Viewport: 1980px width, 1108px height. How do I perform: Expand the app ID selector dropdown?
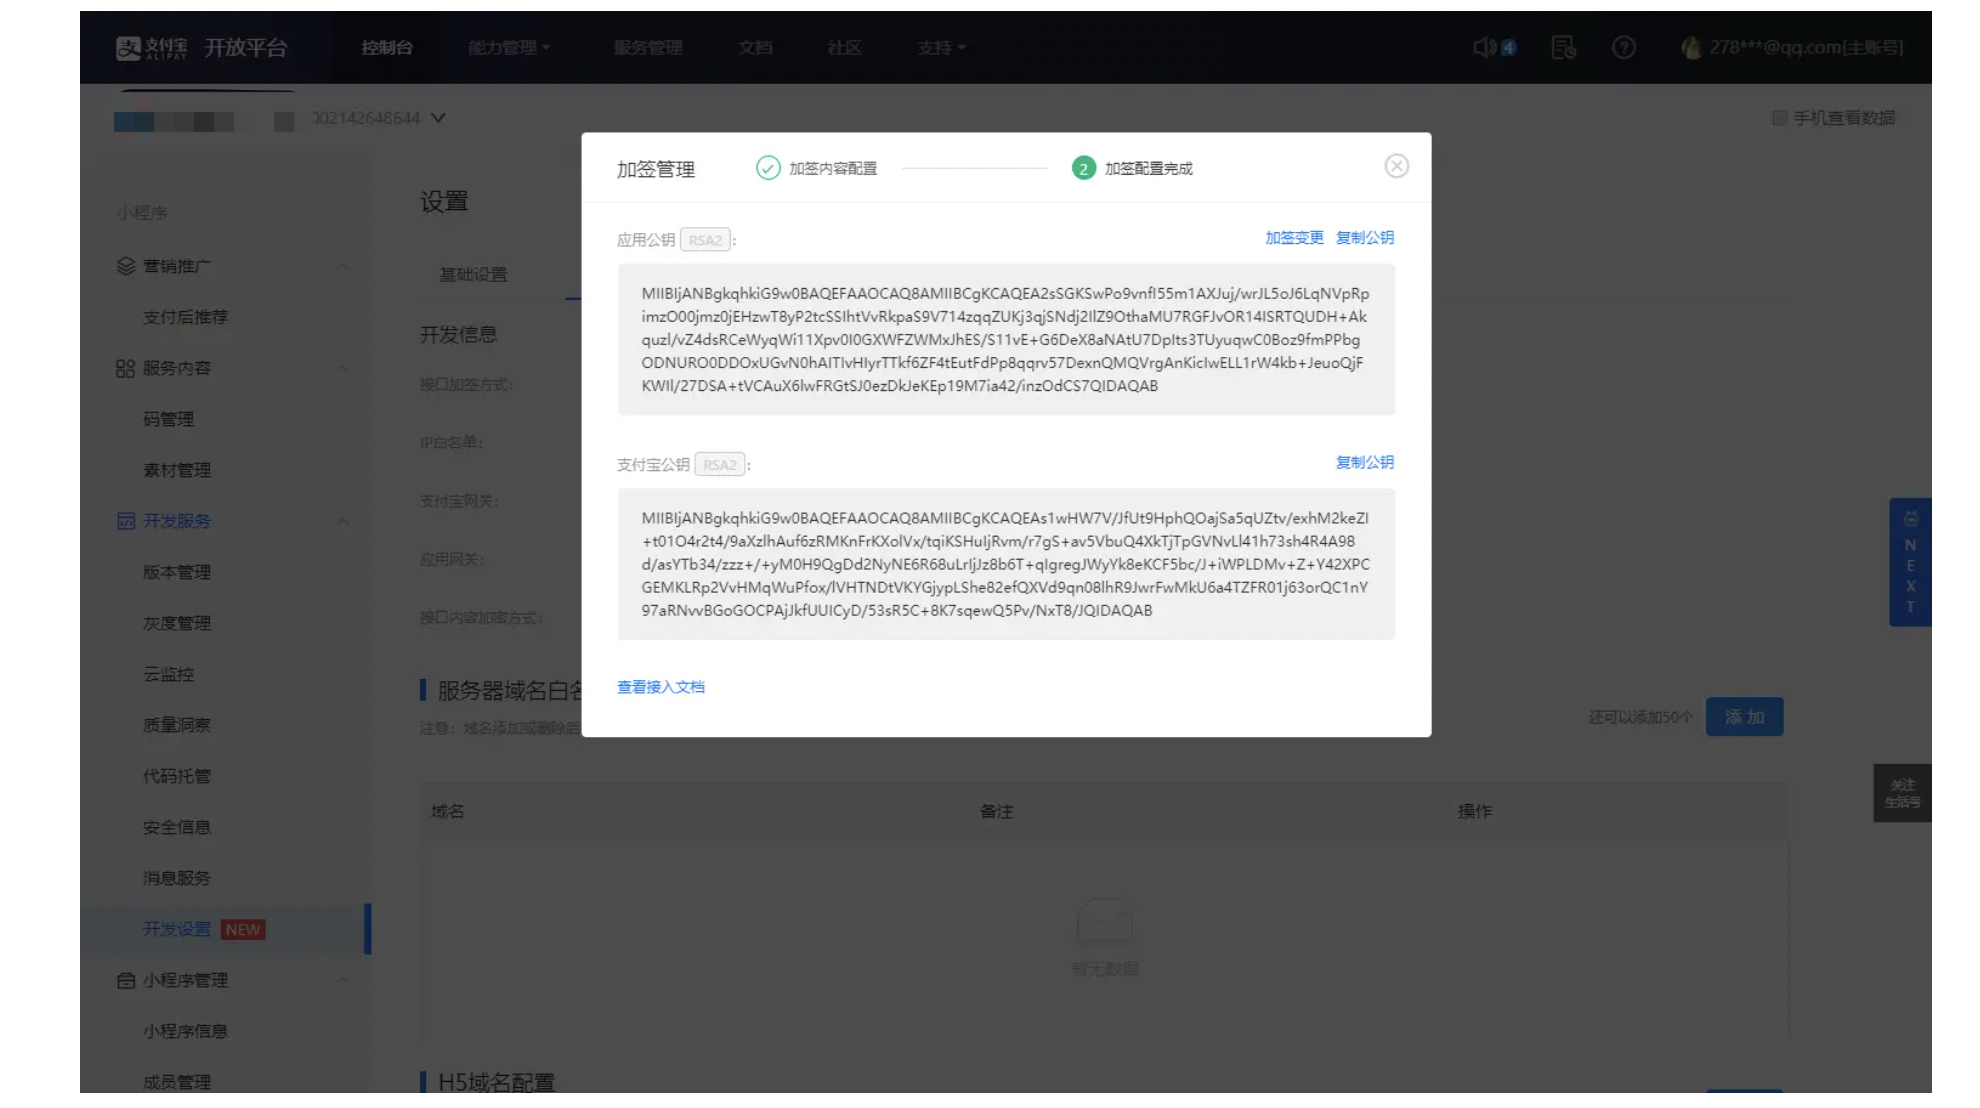438,118
